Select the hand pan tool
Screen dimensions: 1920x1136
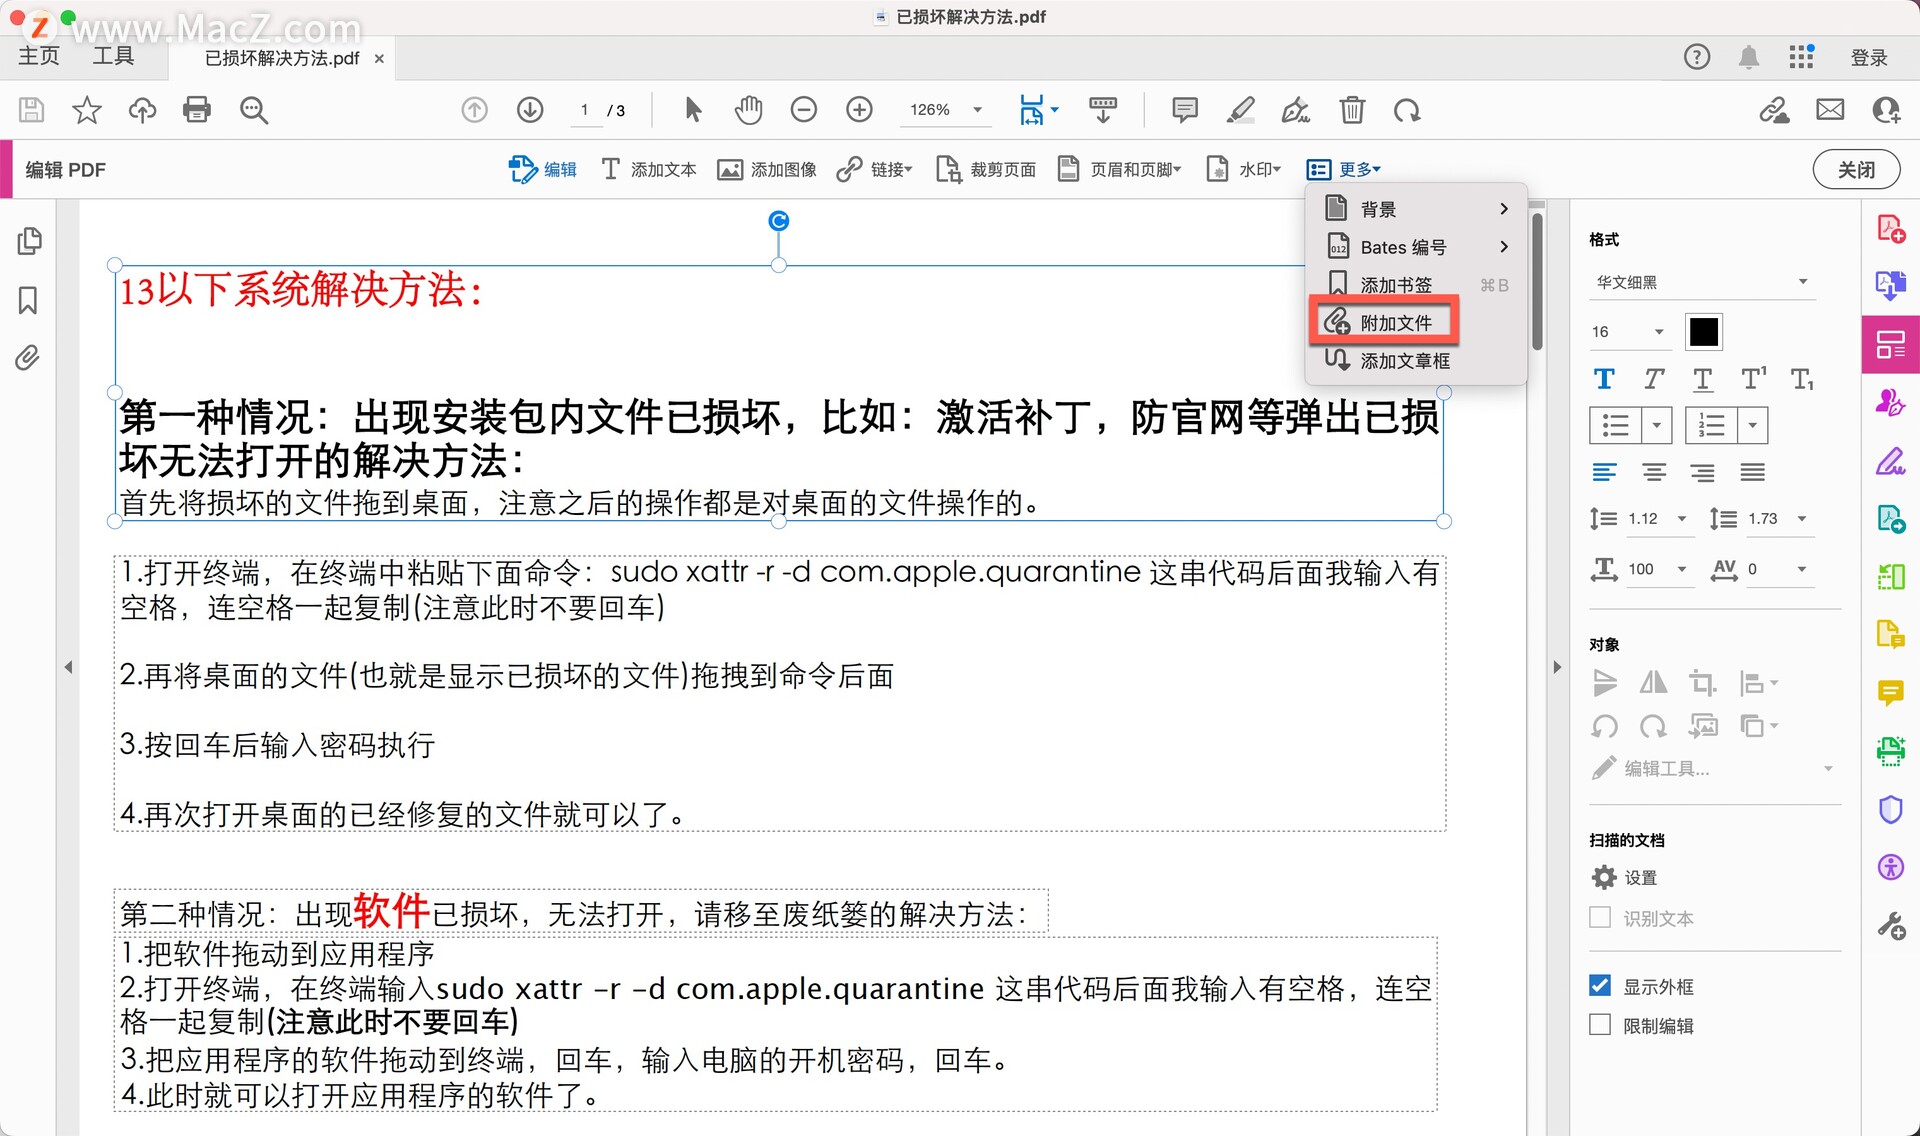[748, 110]
